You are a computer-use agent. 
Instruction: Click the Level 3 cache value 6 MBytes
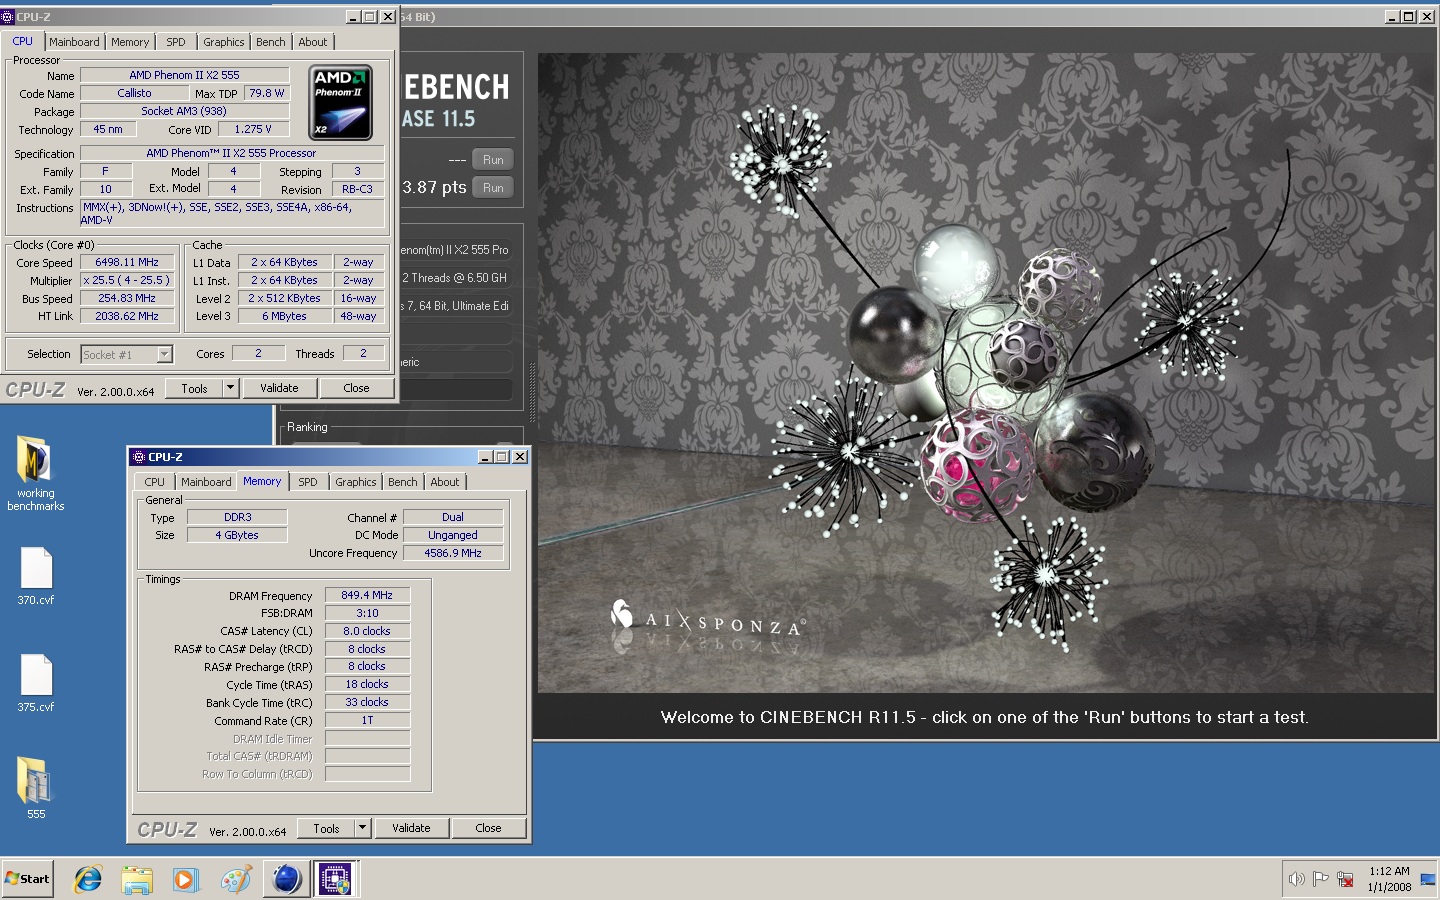pyautogui.click(x=284, y=316)
